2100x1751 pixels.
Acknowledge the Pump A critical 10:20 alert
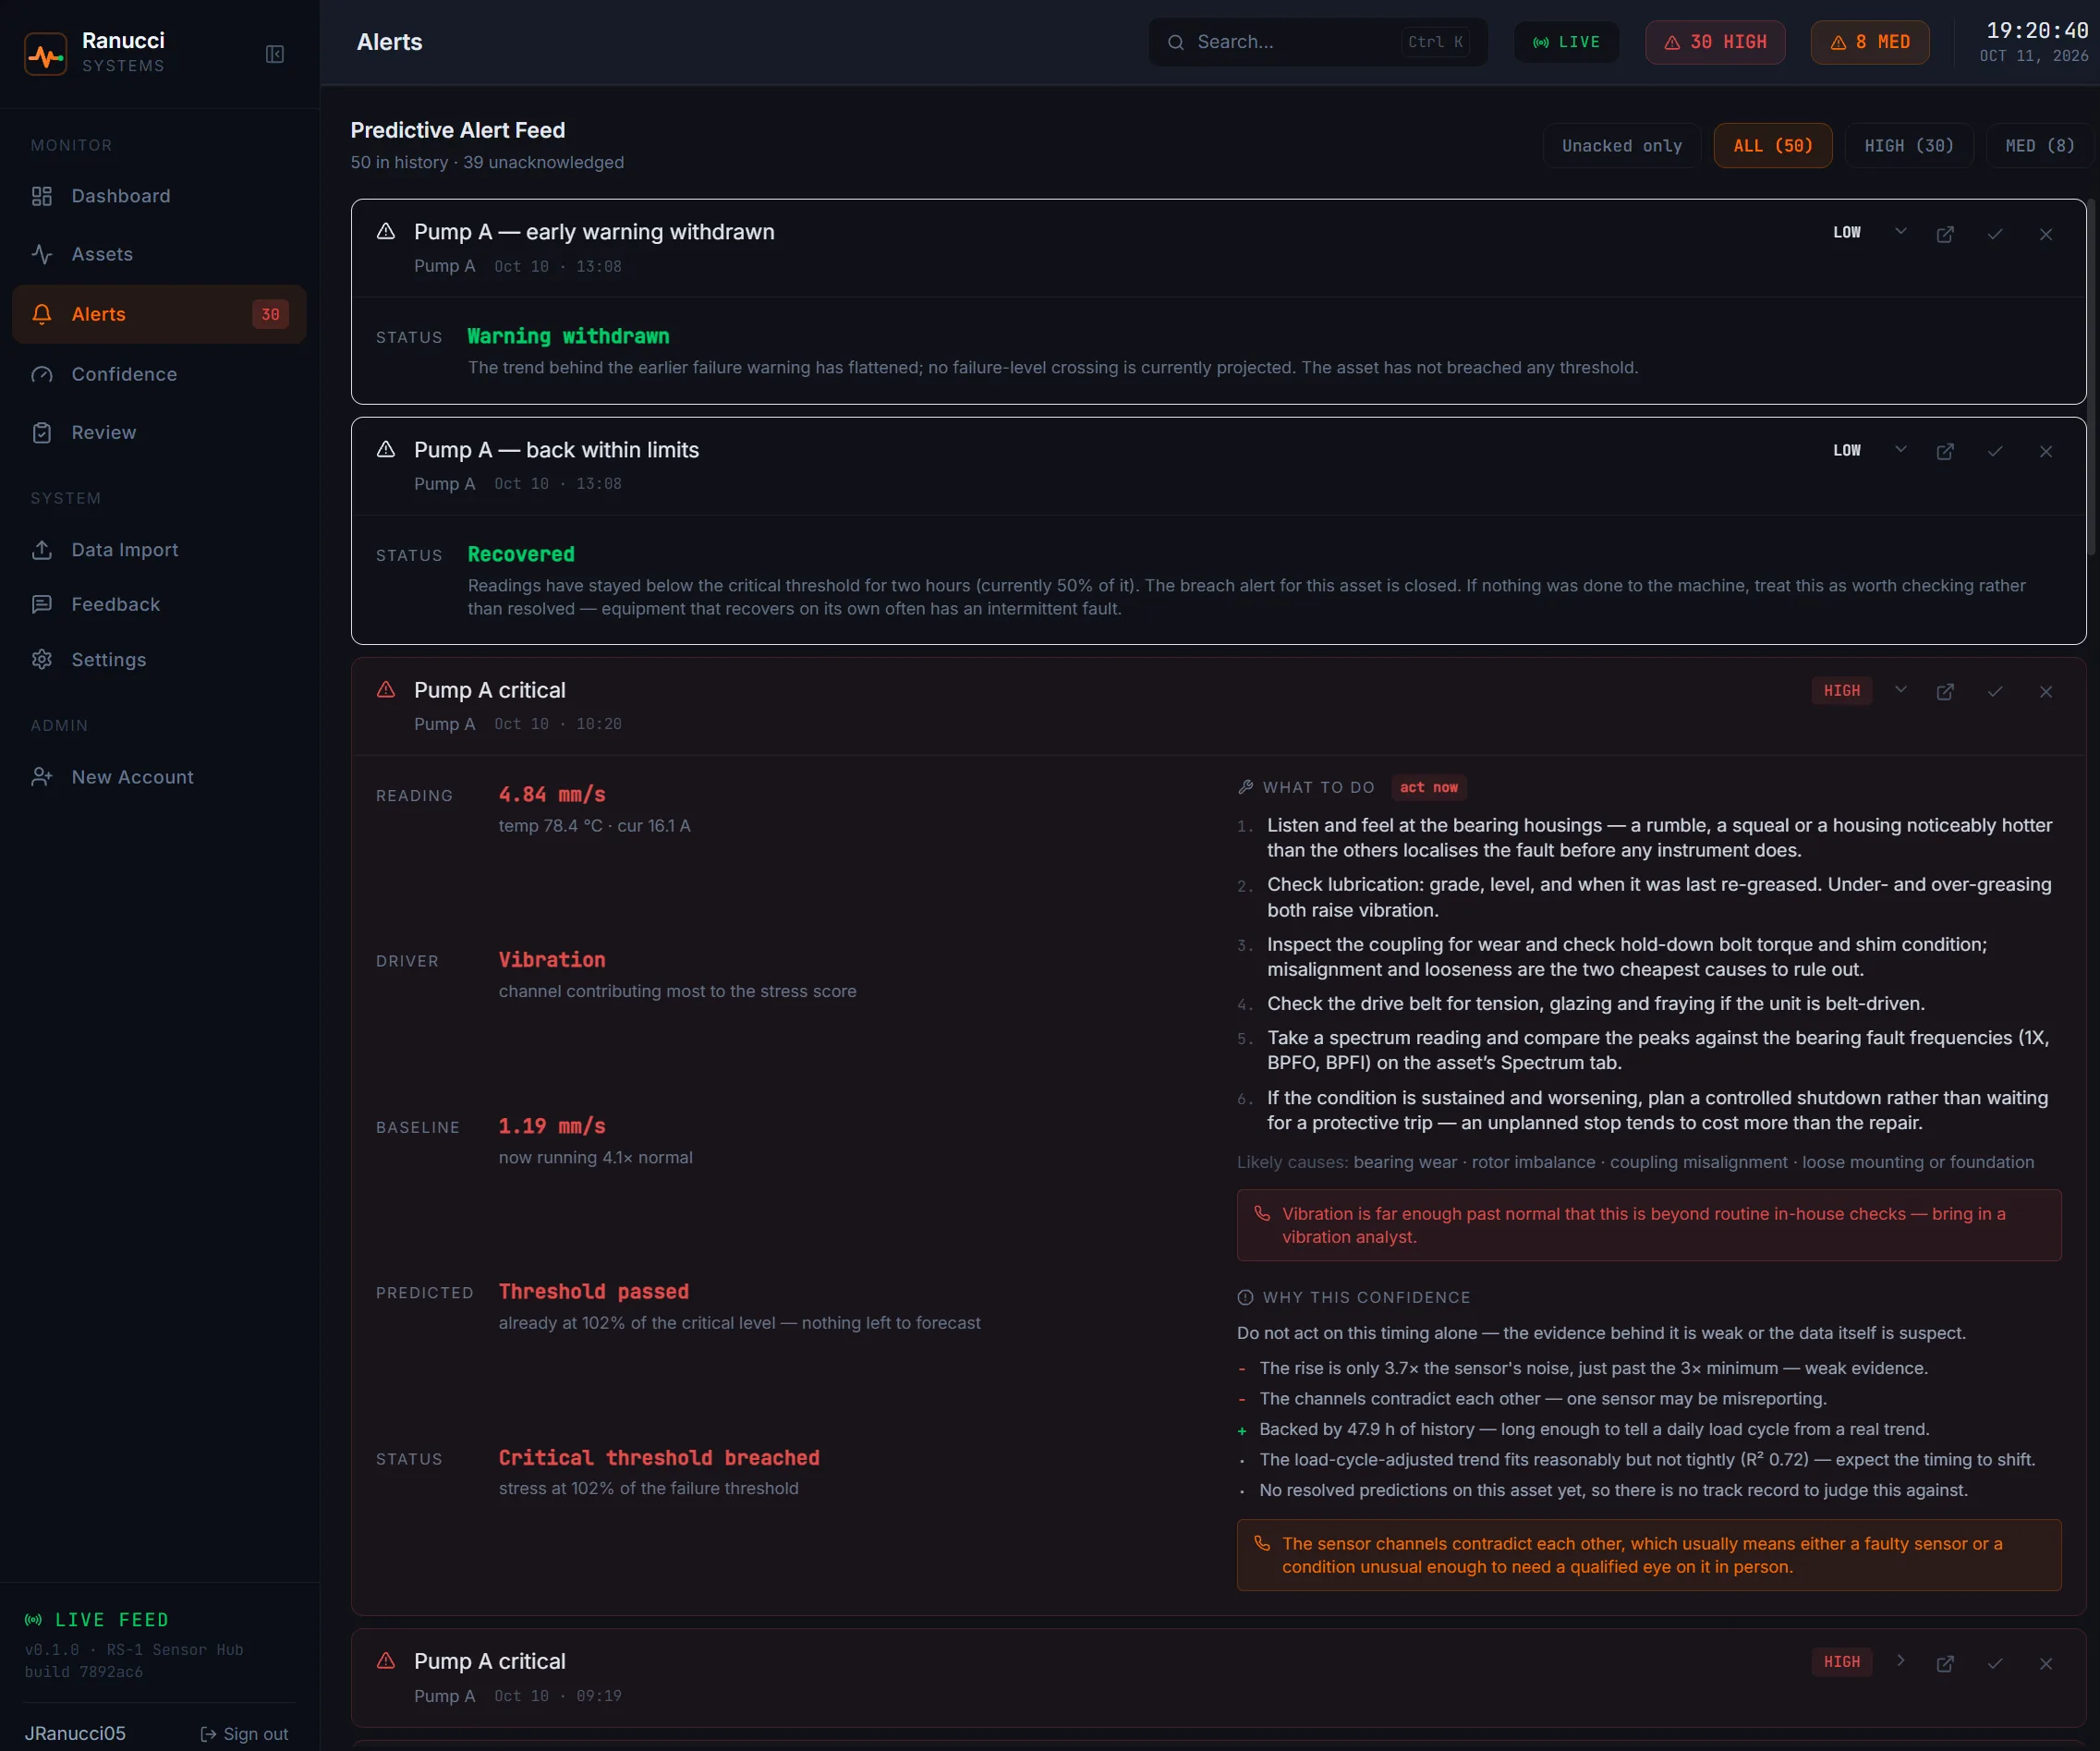pos(1995,692)
